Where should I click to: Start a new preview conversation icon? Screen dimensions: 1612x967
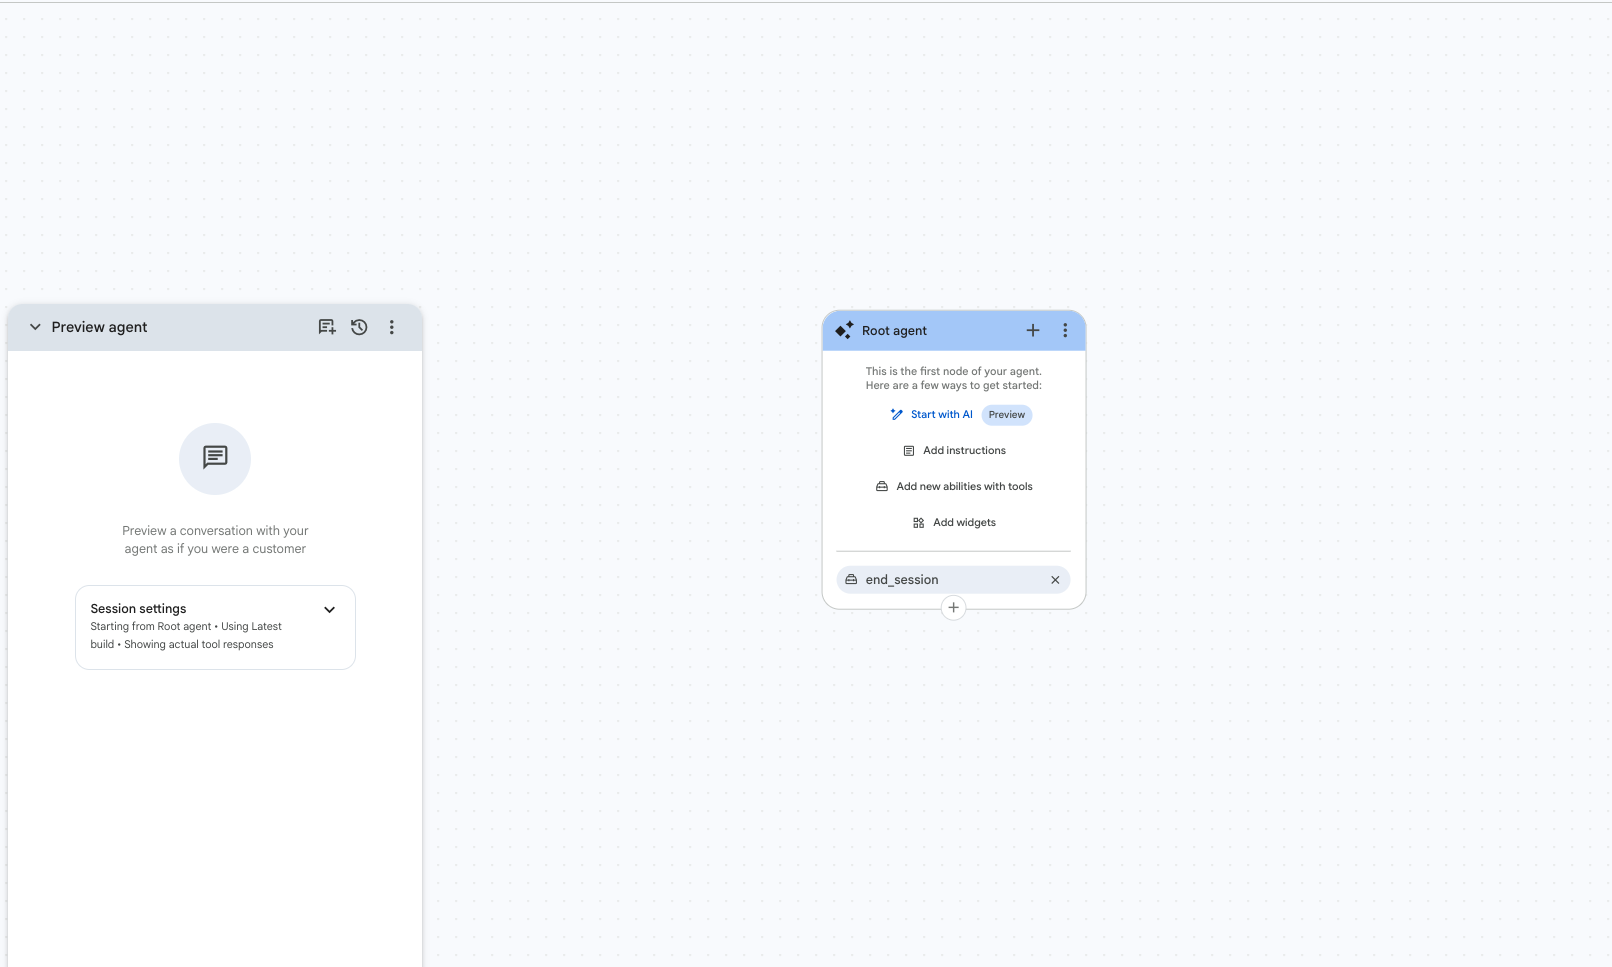(327, 327)
